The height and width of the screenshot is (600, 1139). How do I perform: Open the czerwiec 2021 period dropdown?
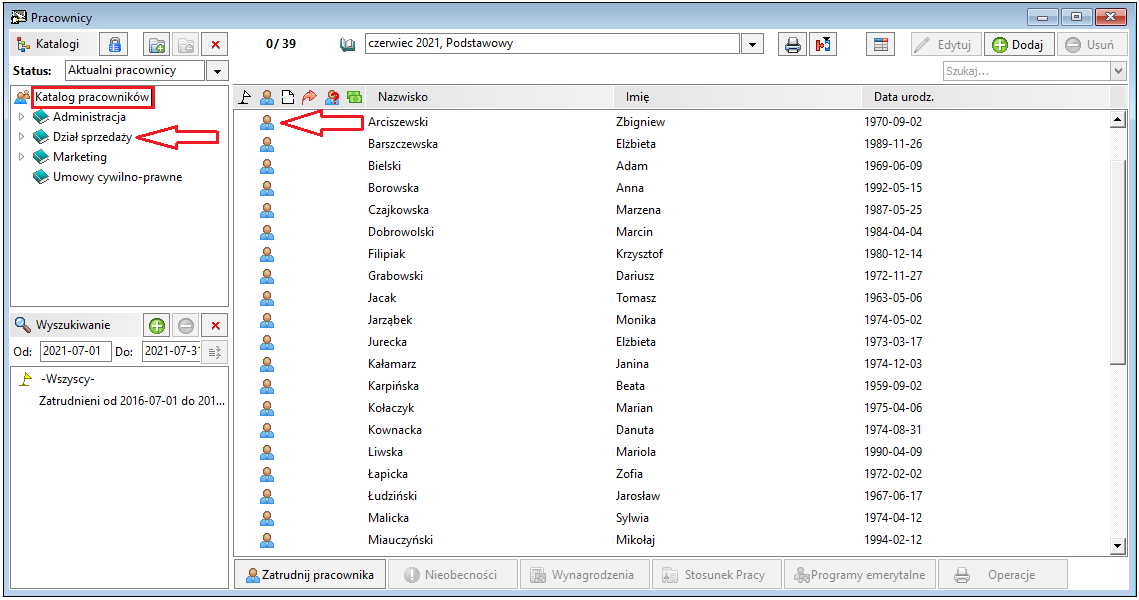coord(752,44)
